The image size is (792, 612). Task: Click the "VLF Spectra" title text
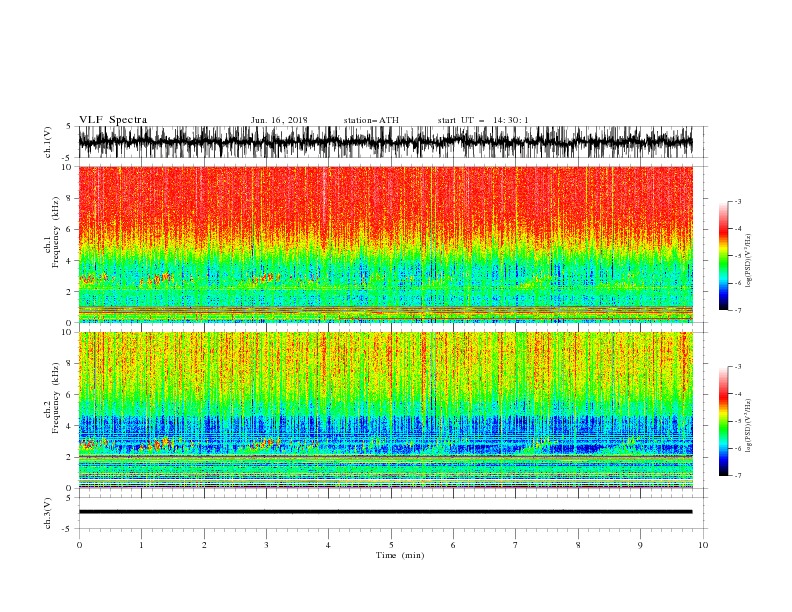(113, 120)
